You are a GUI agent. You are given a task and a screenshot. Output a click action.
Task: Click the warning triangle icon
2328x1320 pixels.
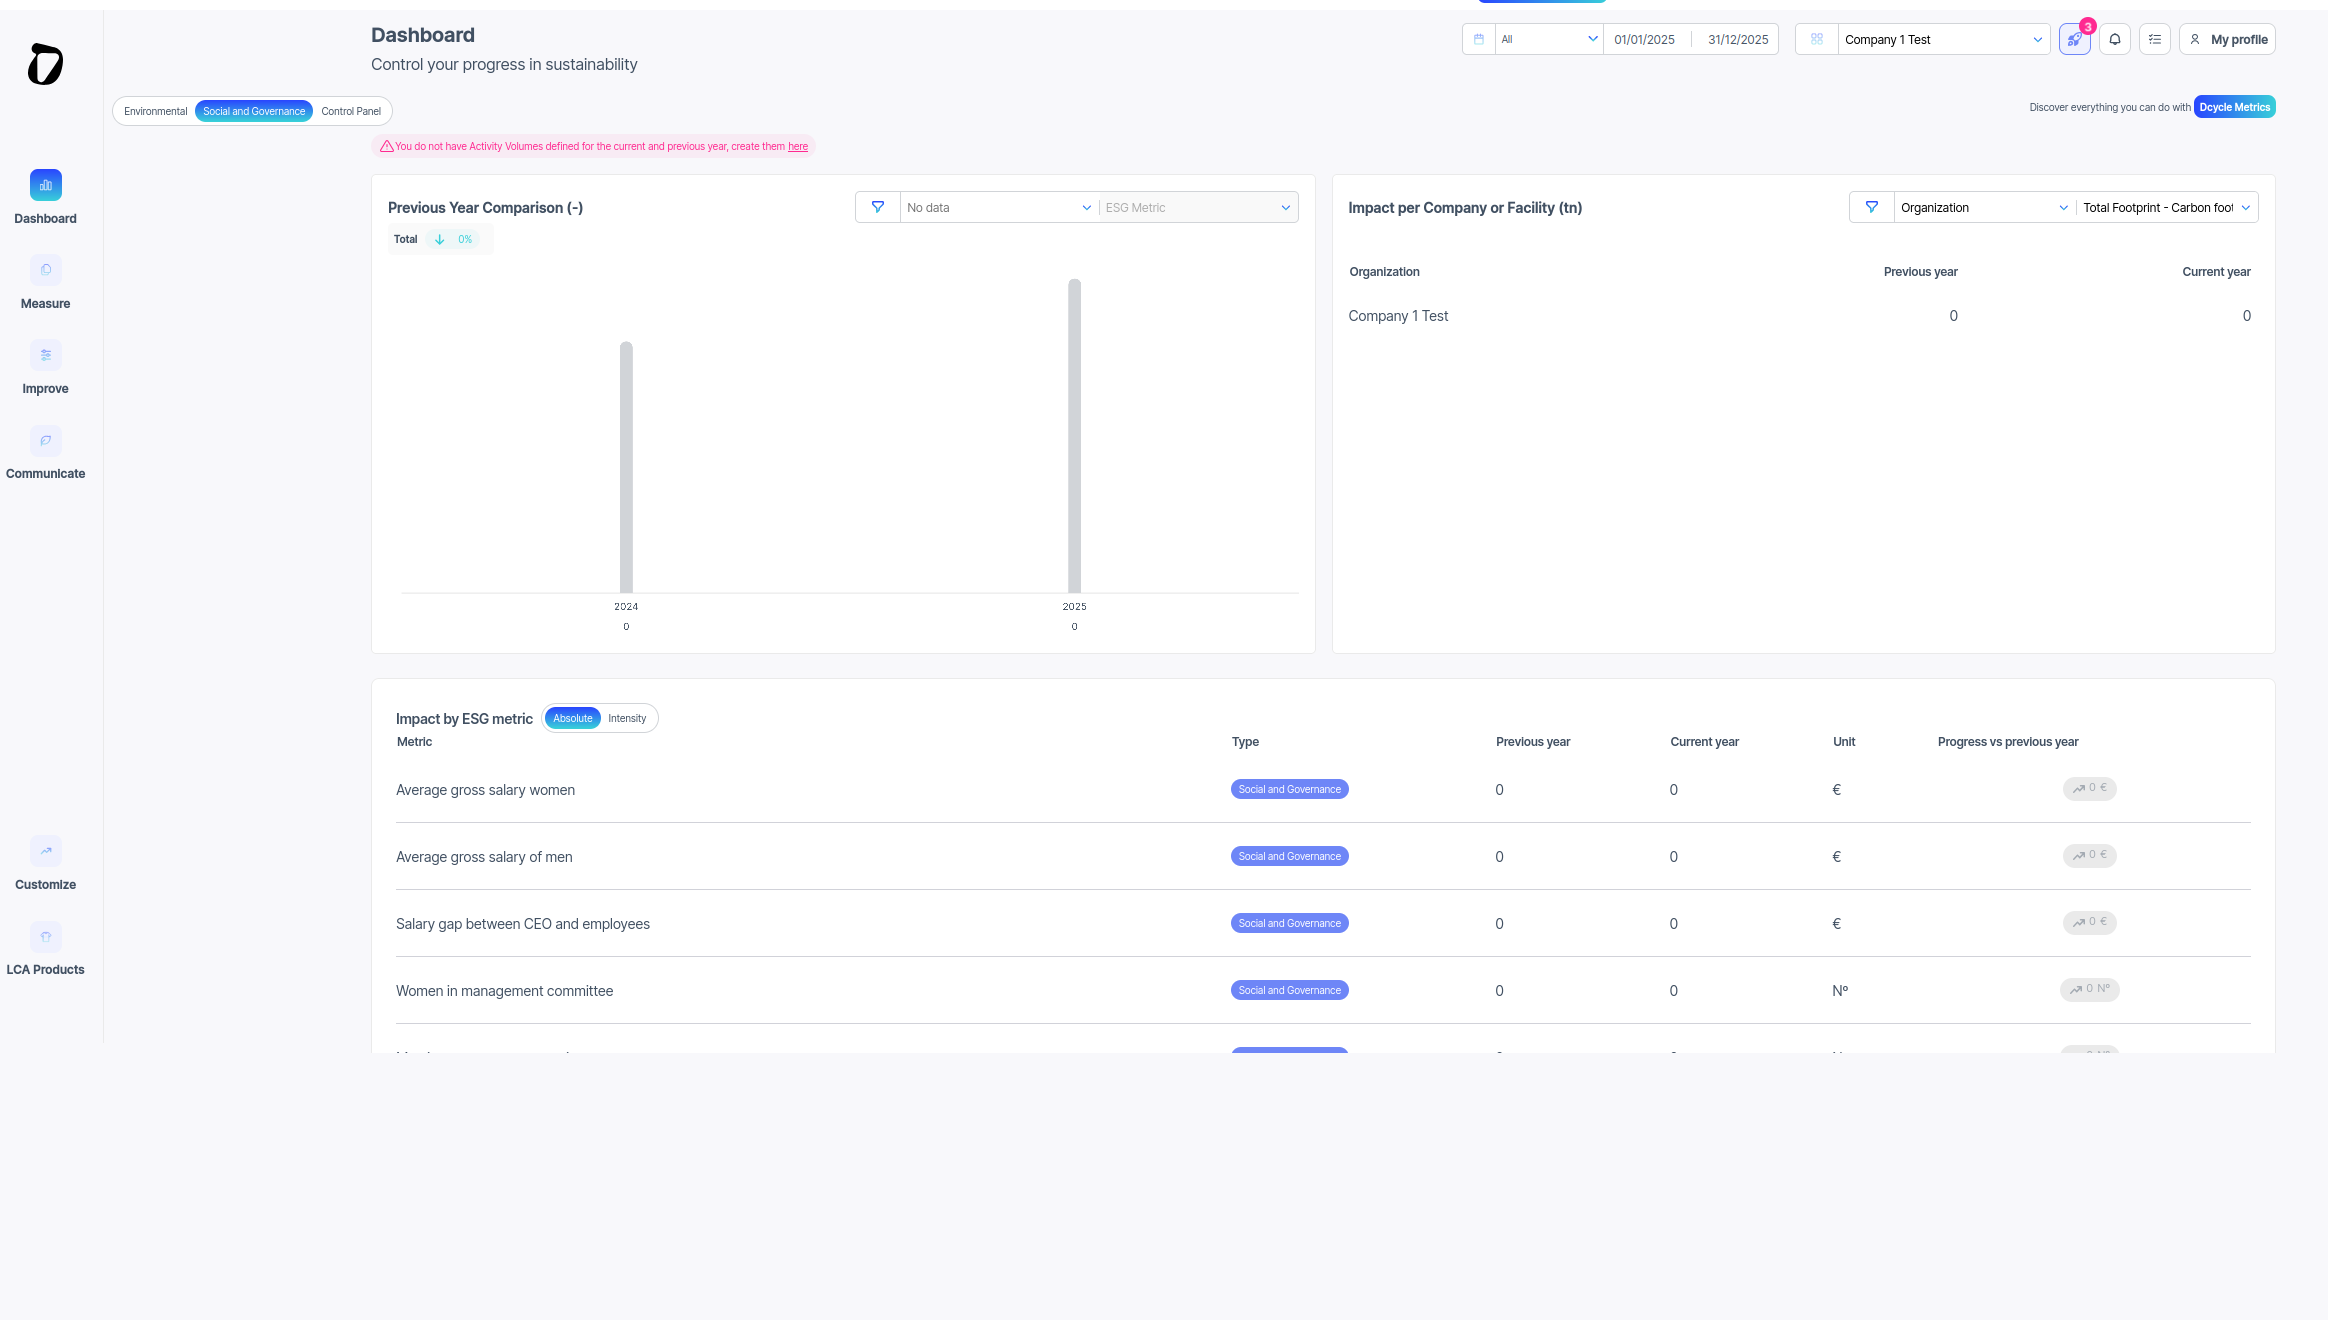pyautogui.click(x=386, y=146)
